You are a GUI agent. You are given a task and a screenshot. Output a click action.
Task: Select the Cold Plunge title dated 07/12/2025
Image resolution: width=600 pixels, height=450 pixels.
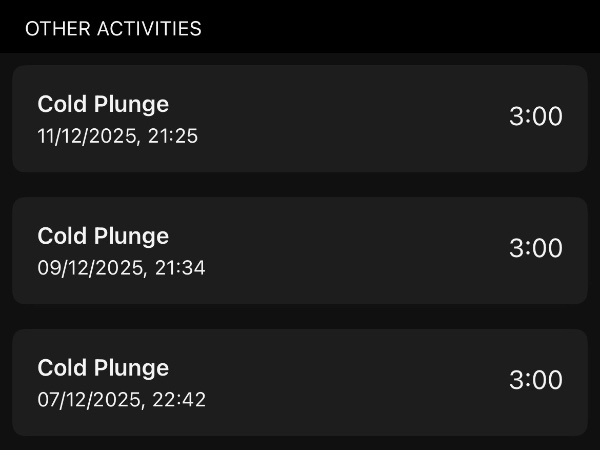[x=103, y=368]
